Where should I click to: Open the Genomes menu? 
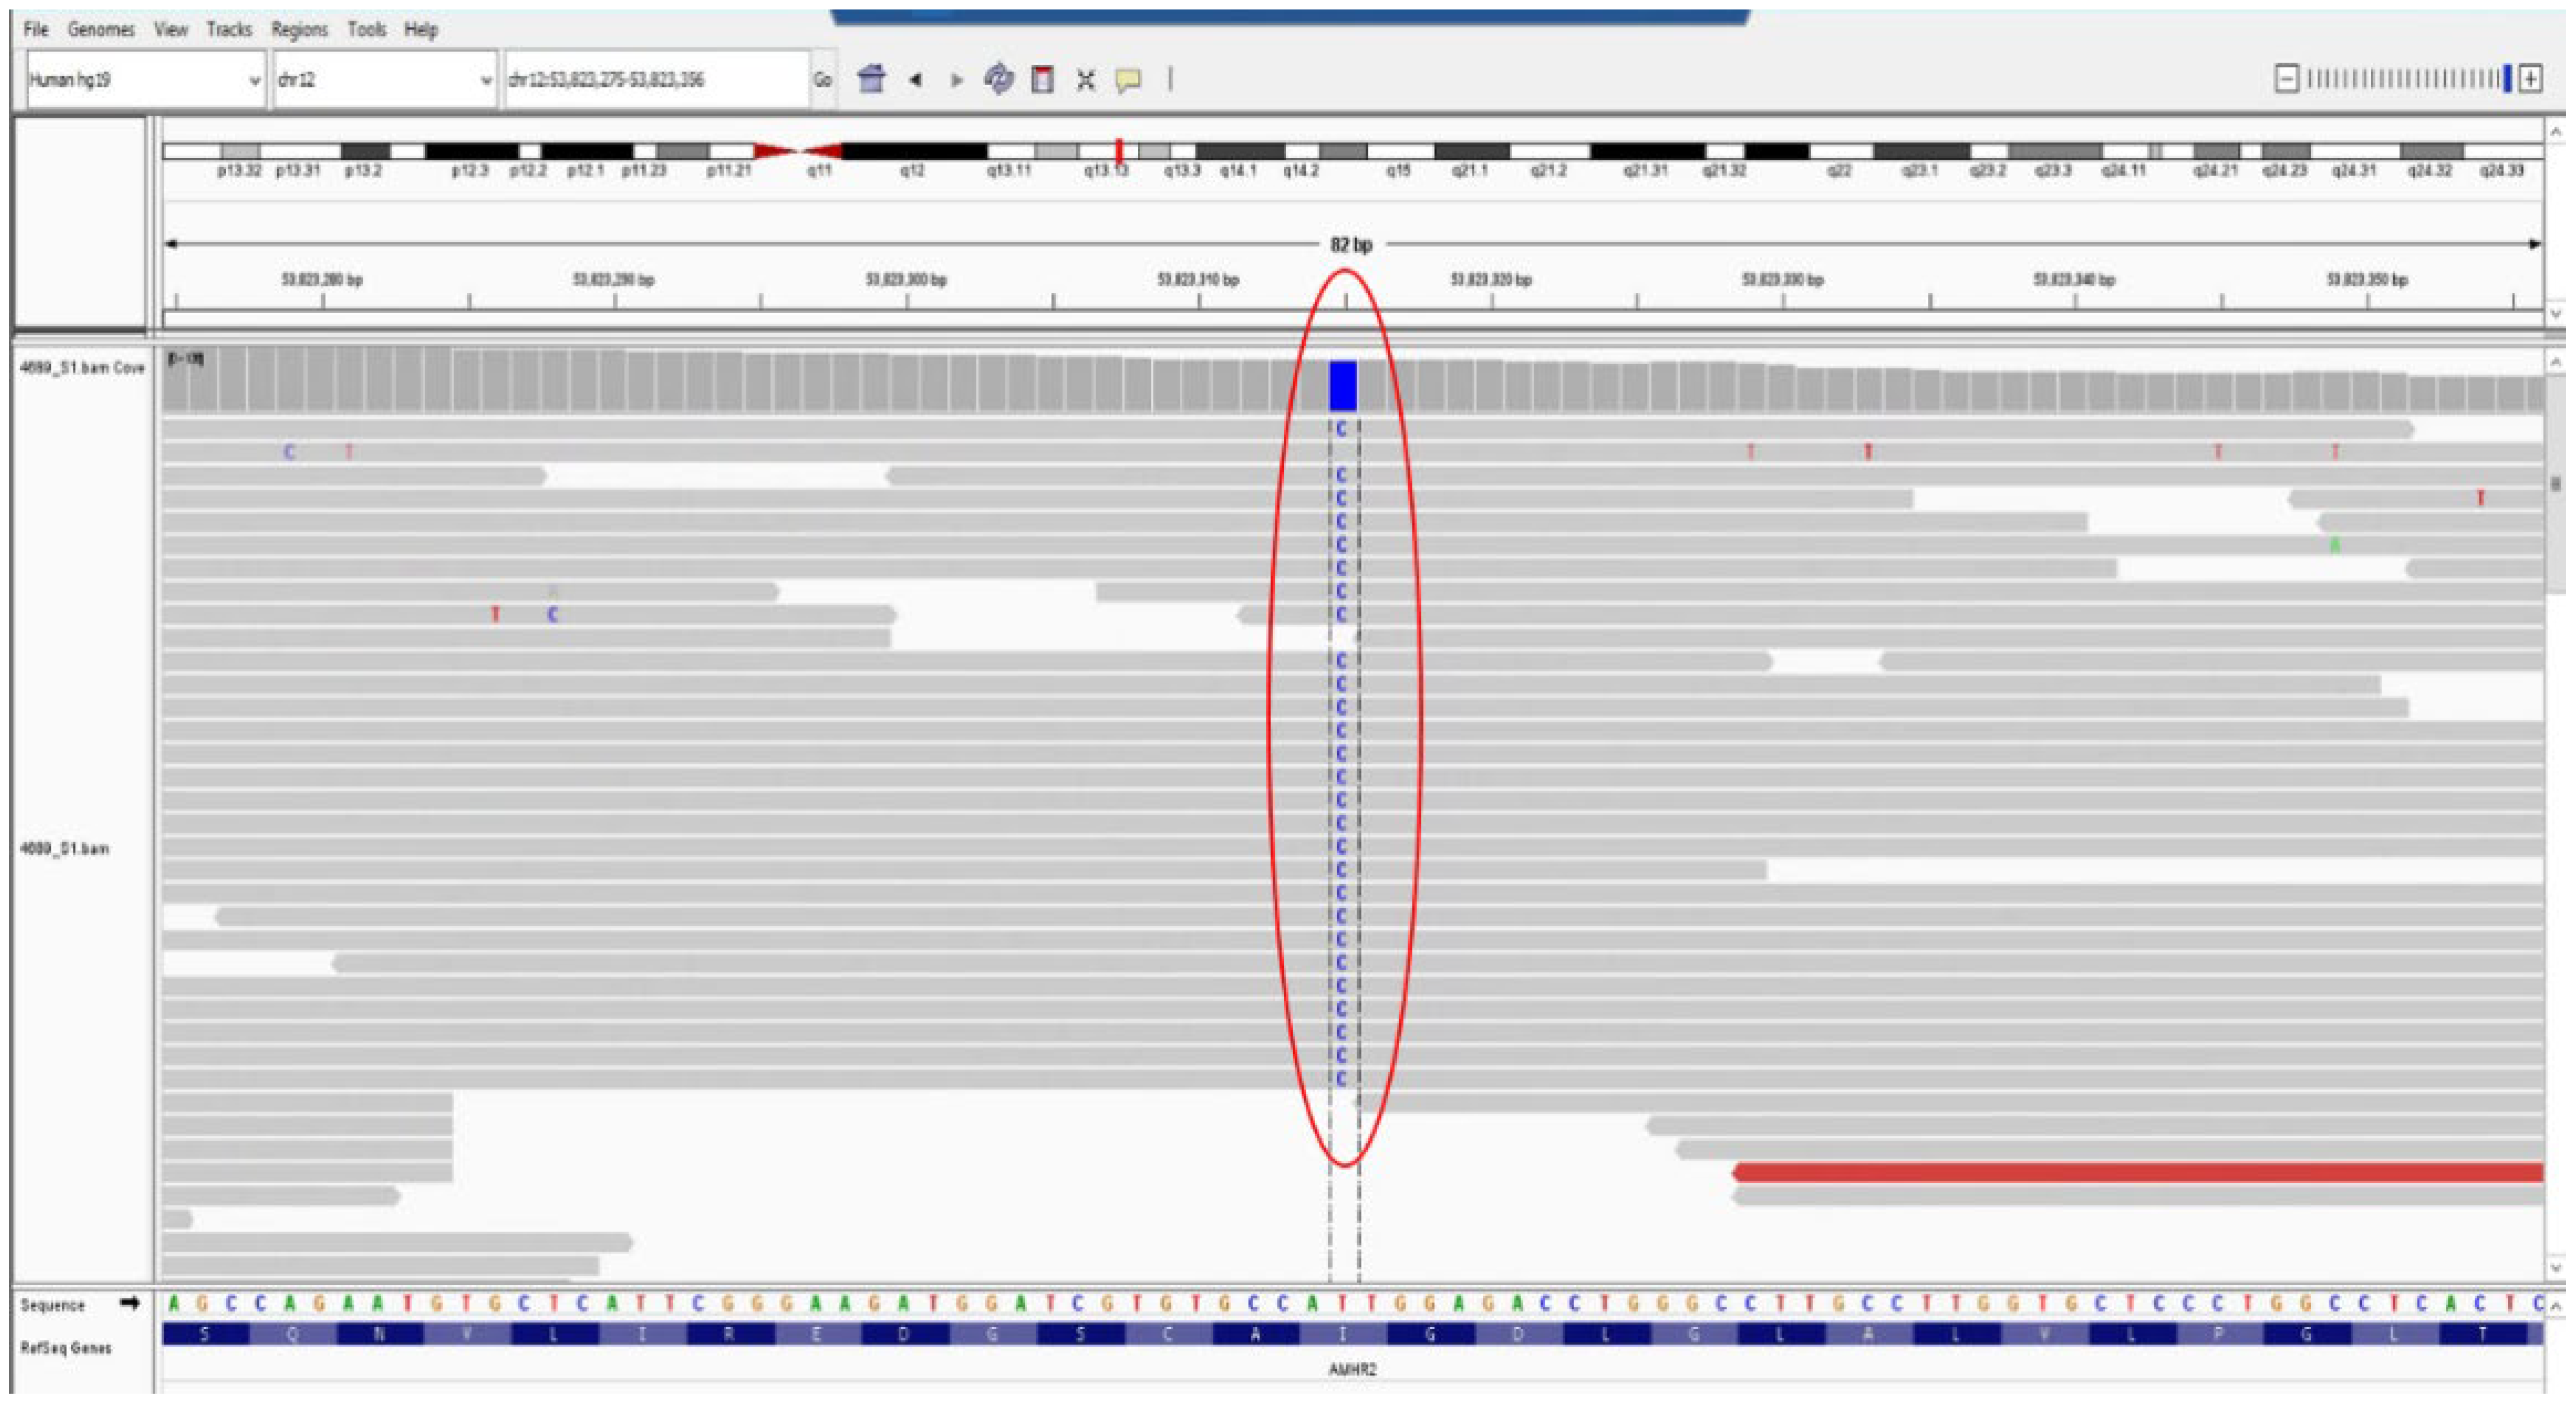[x=101, y=29]
